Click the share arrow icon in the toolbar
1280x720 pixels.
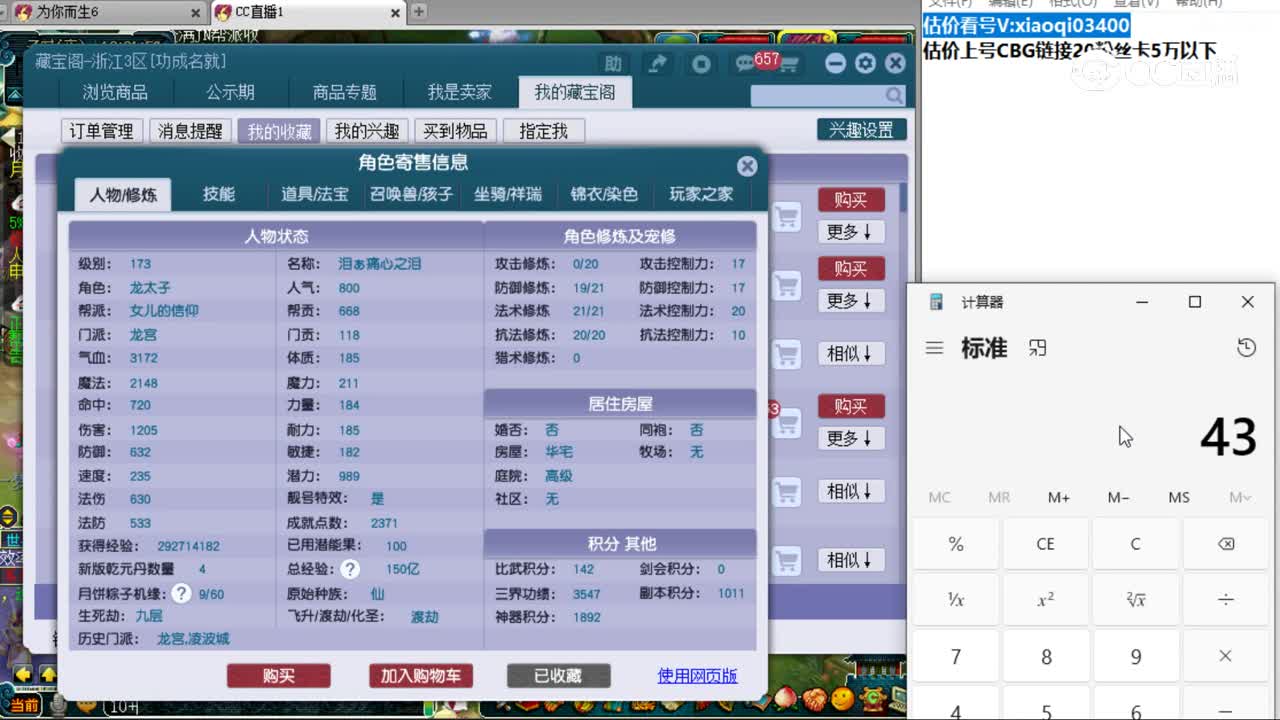point(658,62)
